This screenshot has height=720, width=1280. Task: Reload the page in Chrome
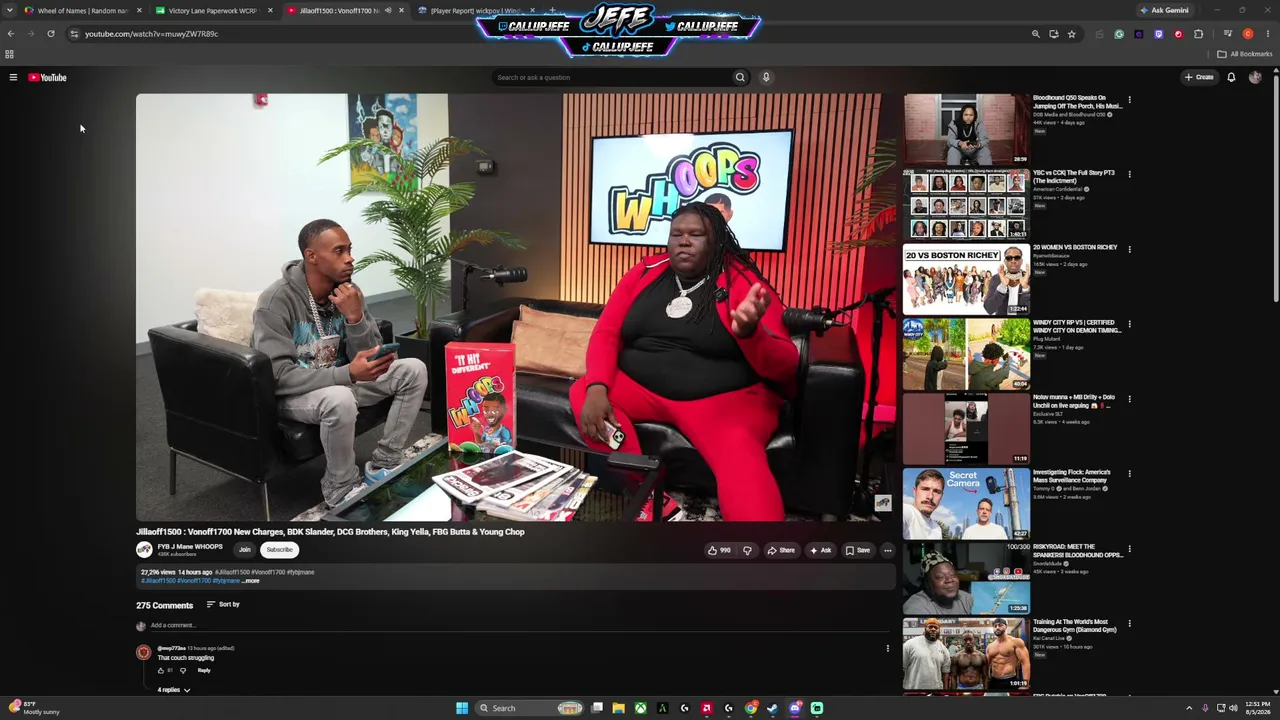[51, 34]
